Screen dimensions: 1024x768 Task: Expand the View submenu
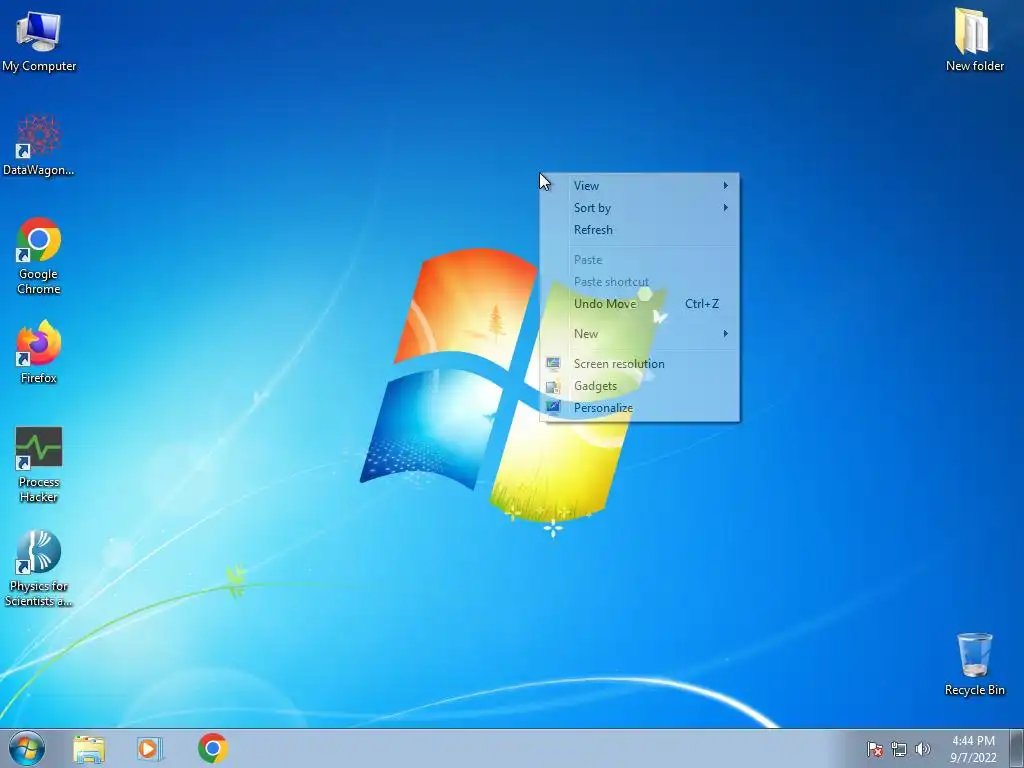639,185
